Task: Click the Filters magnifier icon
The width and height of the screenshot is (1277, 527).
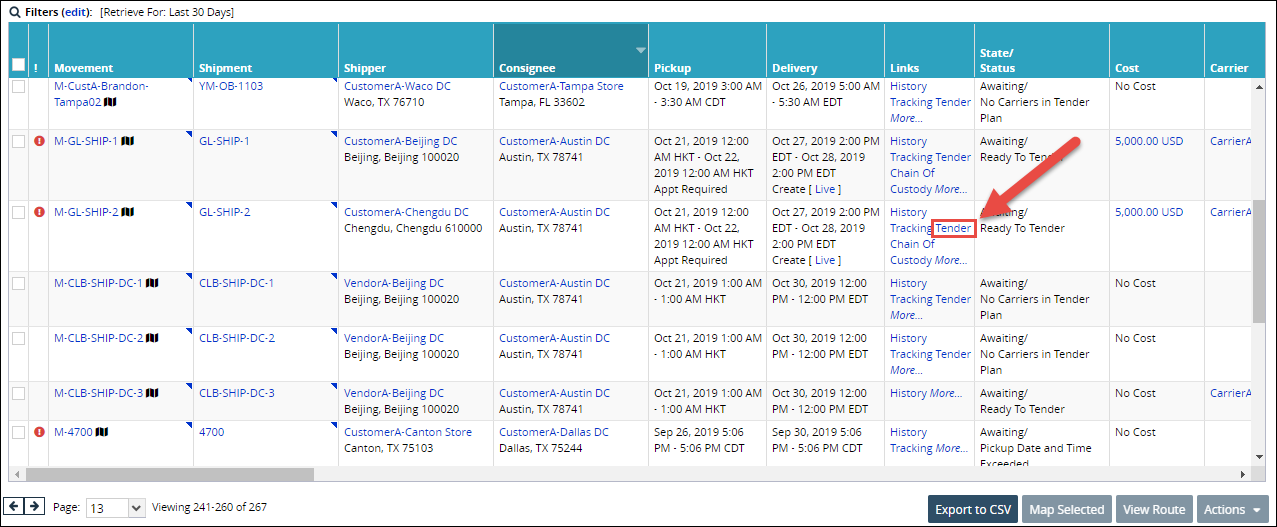Action: [15, 12]
